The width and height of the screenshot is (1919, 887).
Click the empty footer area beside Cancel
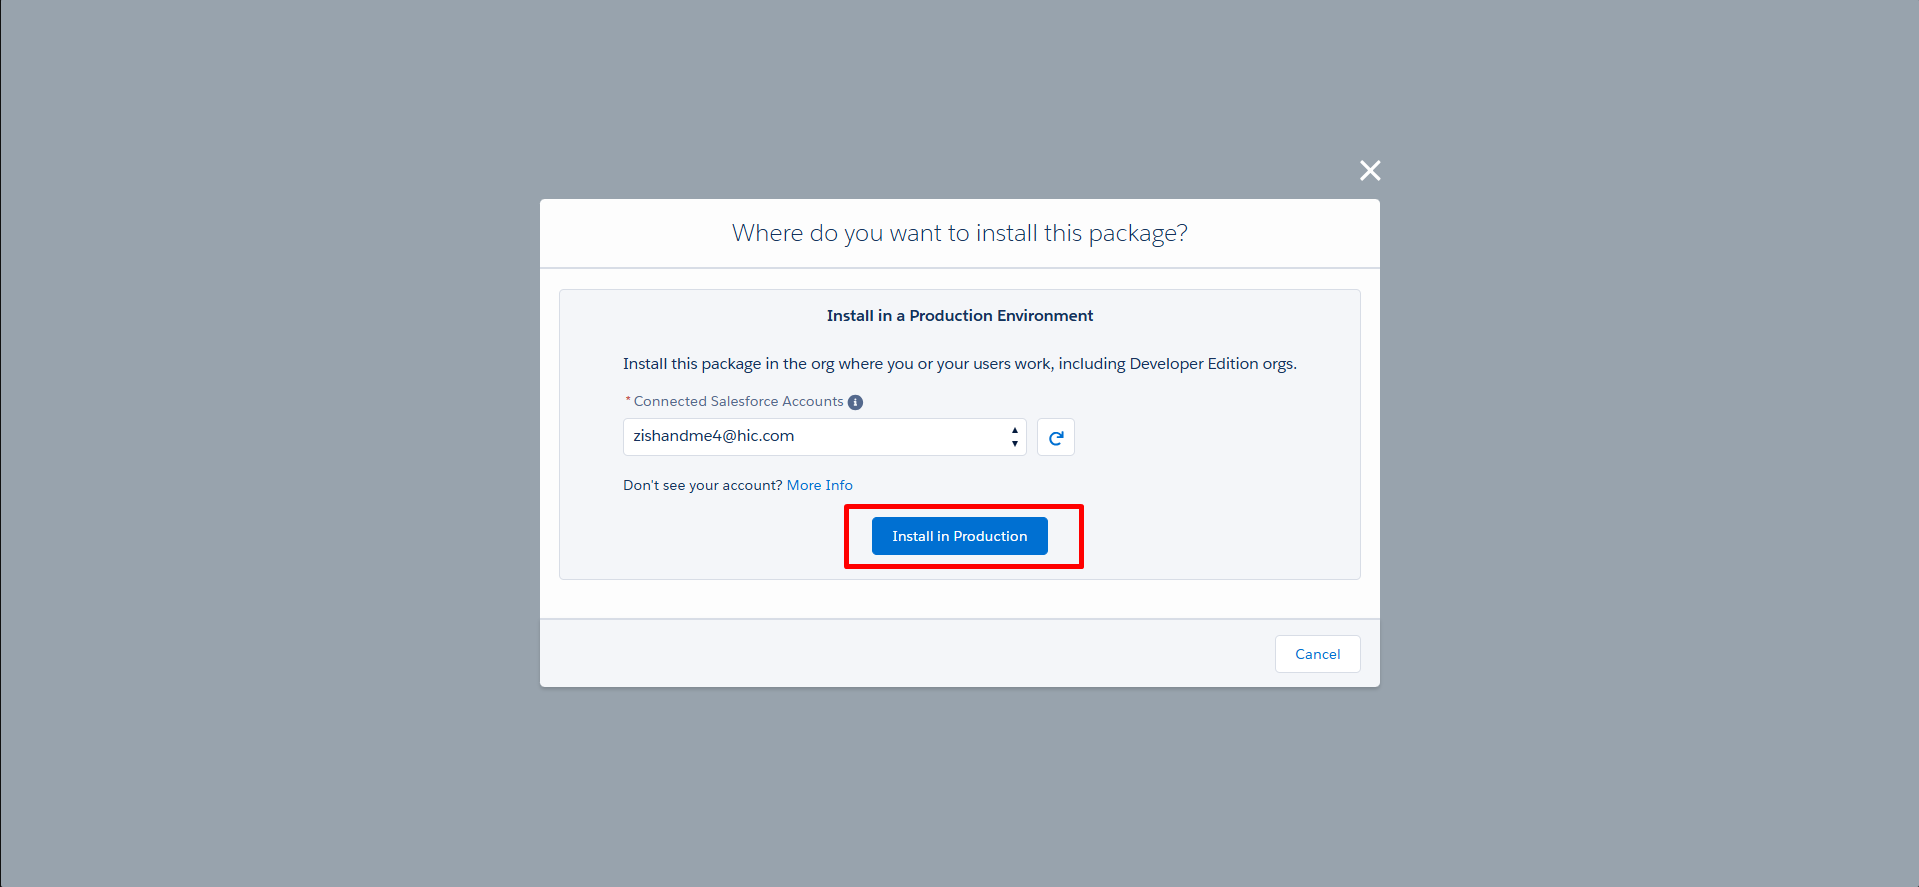click(900, 654)
